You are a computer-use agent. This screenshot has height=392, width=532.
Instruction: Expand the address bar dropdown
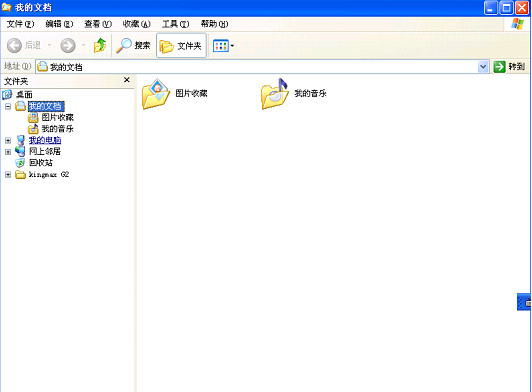coord(483,67)
